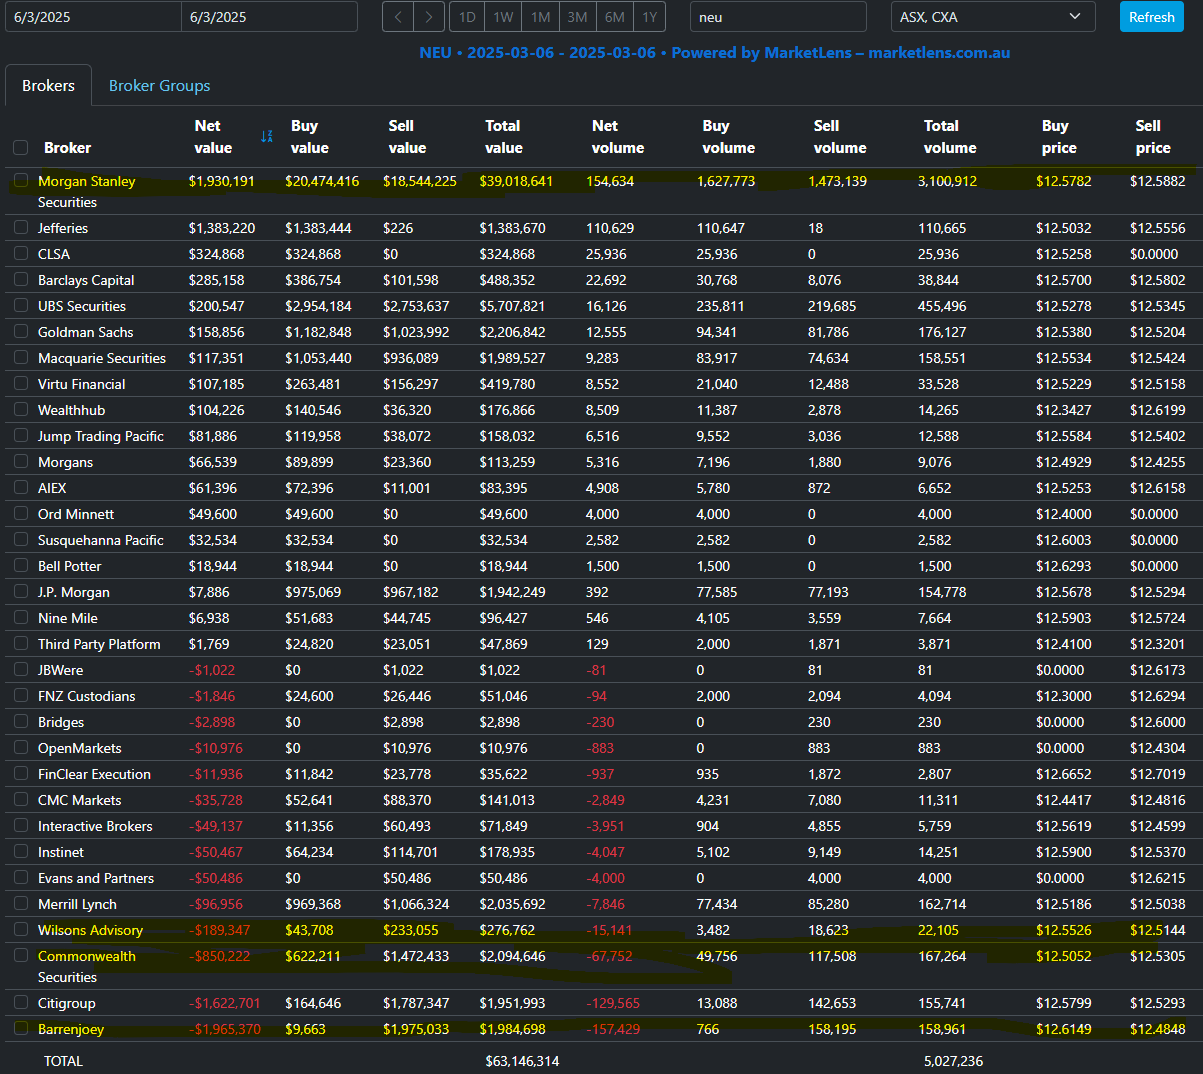Click the Commonwealth Securities broker name

coord(87,966)
